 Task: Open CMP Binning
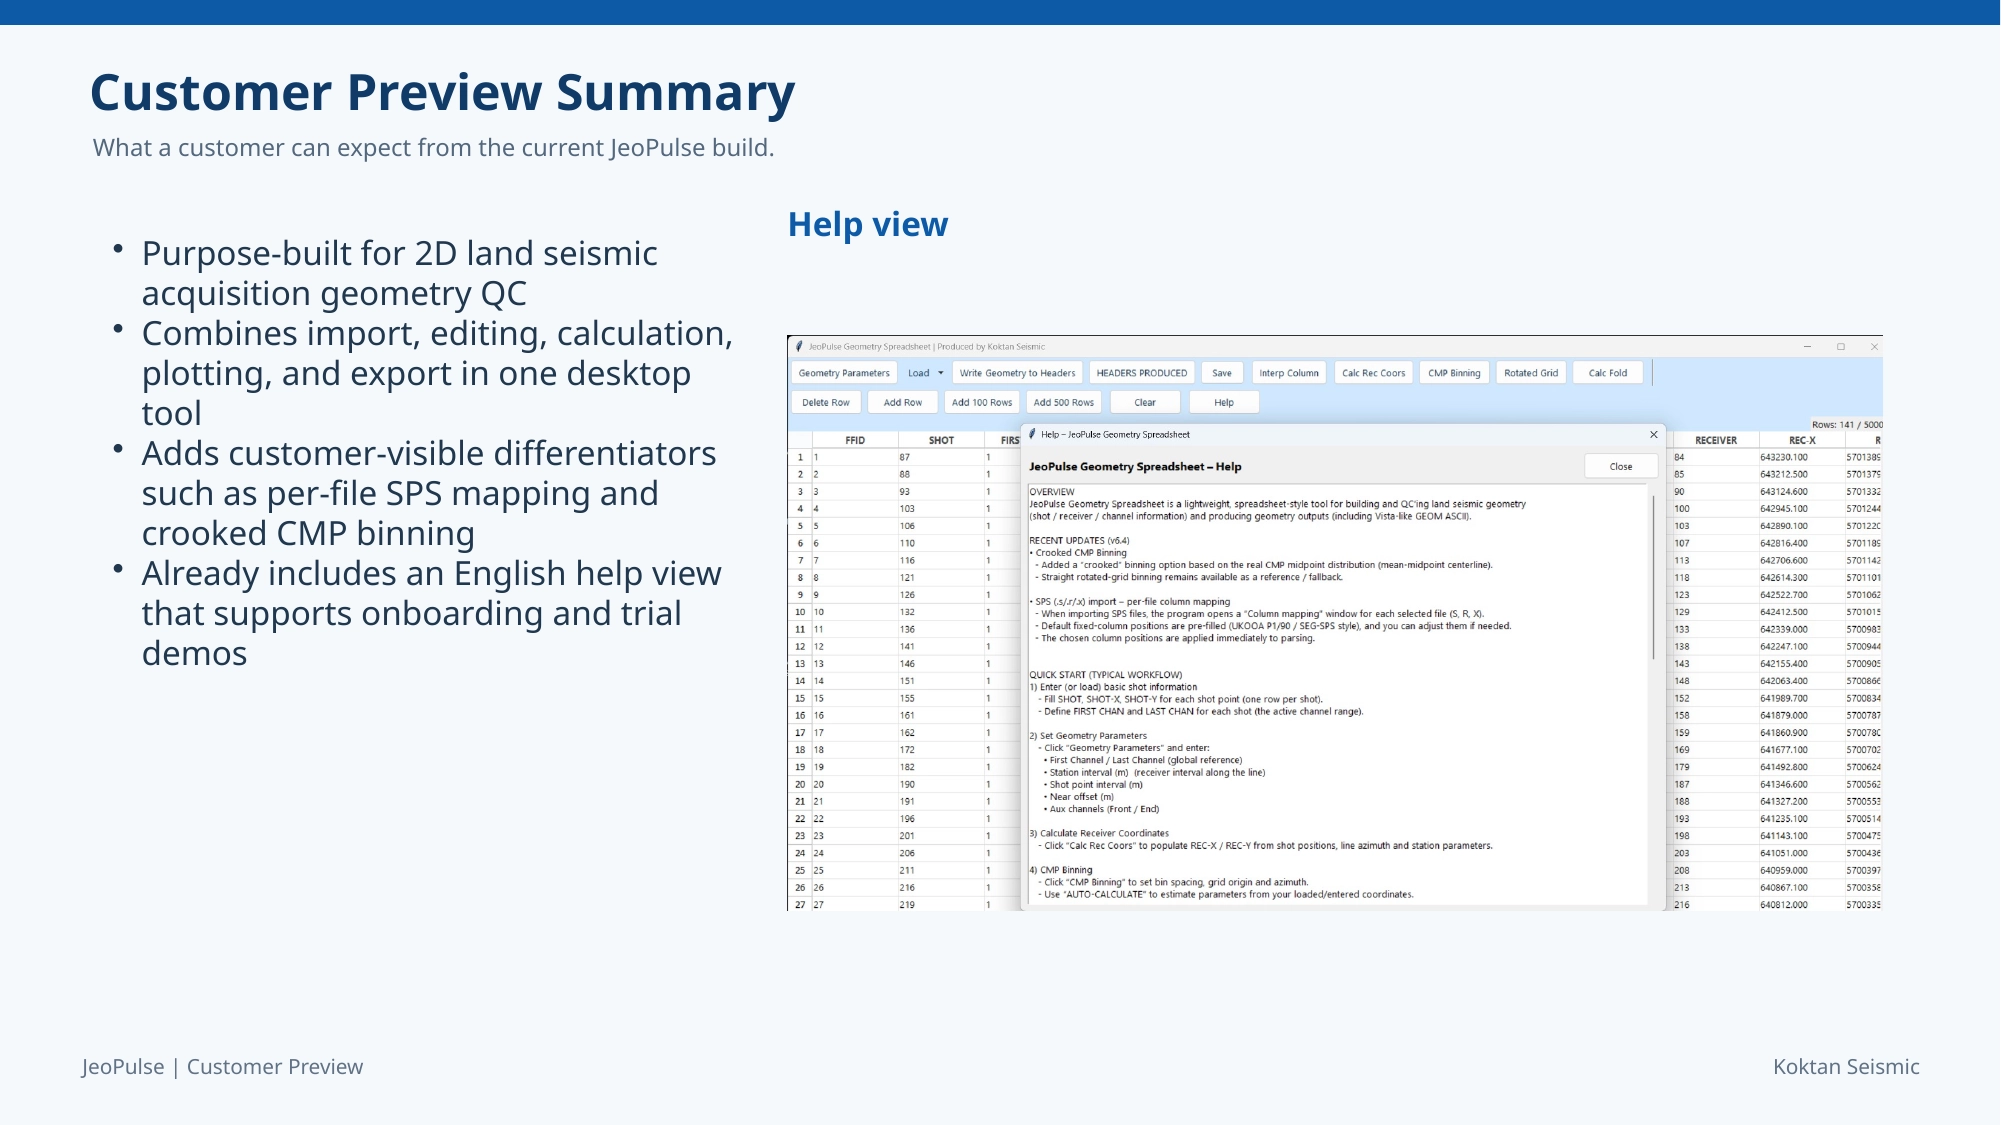point(1454,373)
